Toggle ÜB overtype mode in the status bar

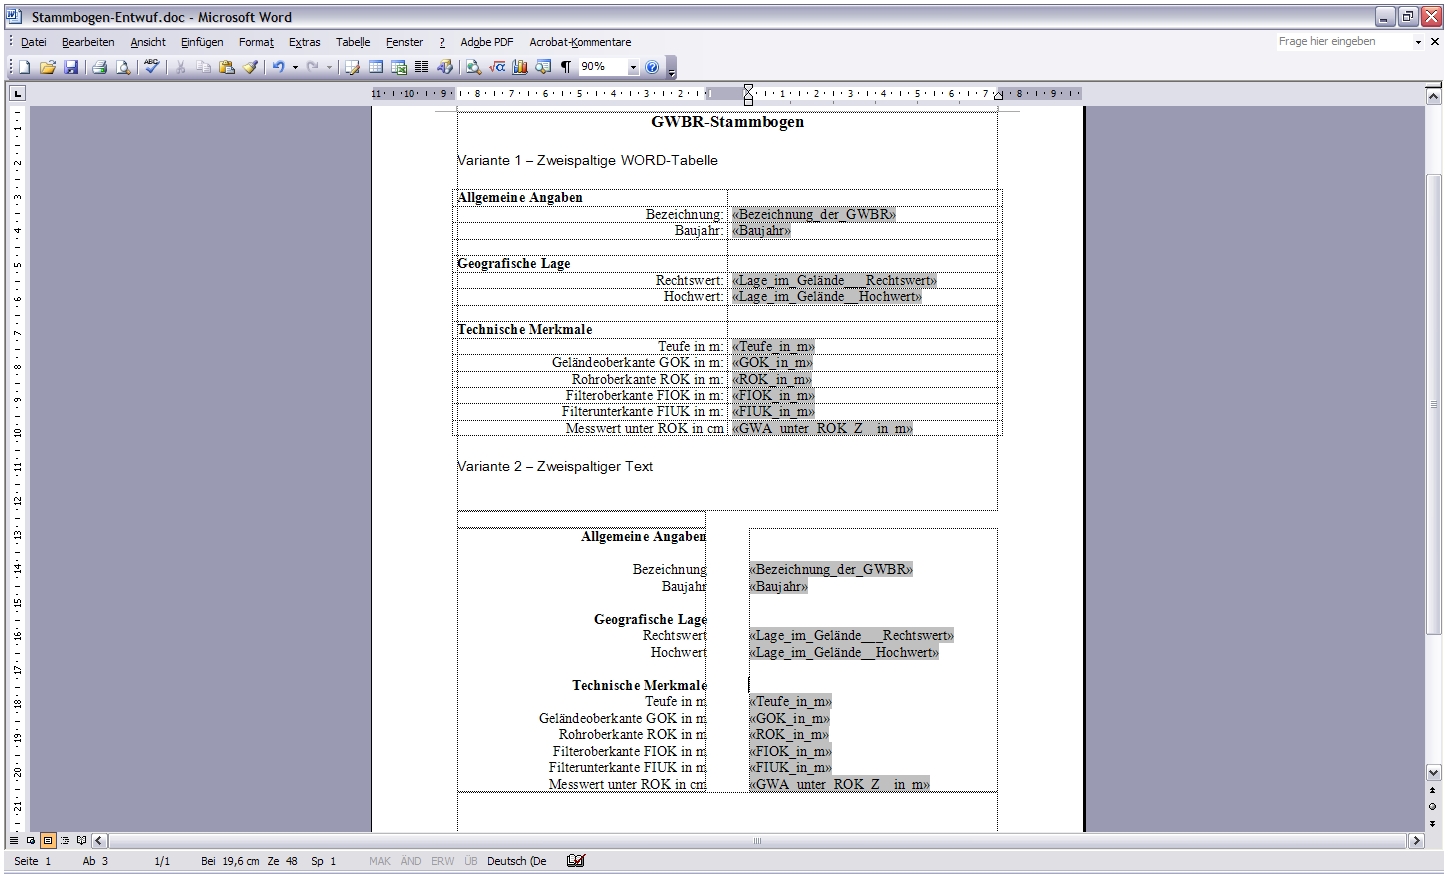(x=471, y=861)
